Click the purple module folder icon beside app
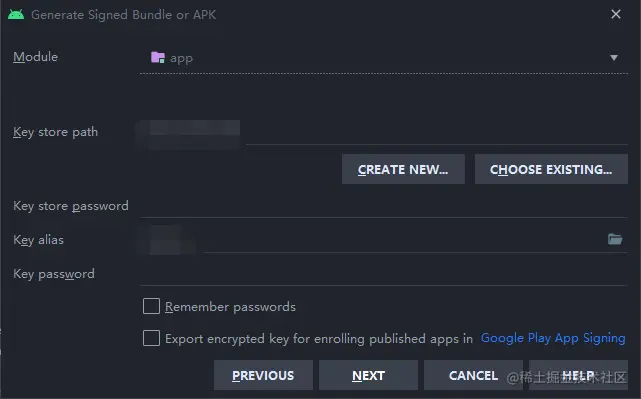Viewport: 641px width, 399px height. tap(158, 57)
